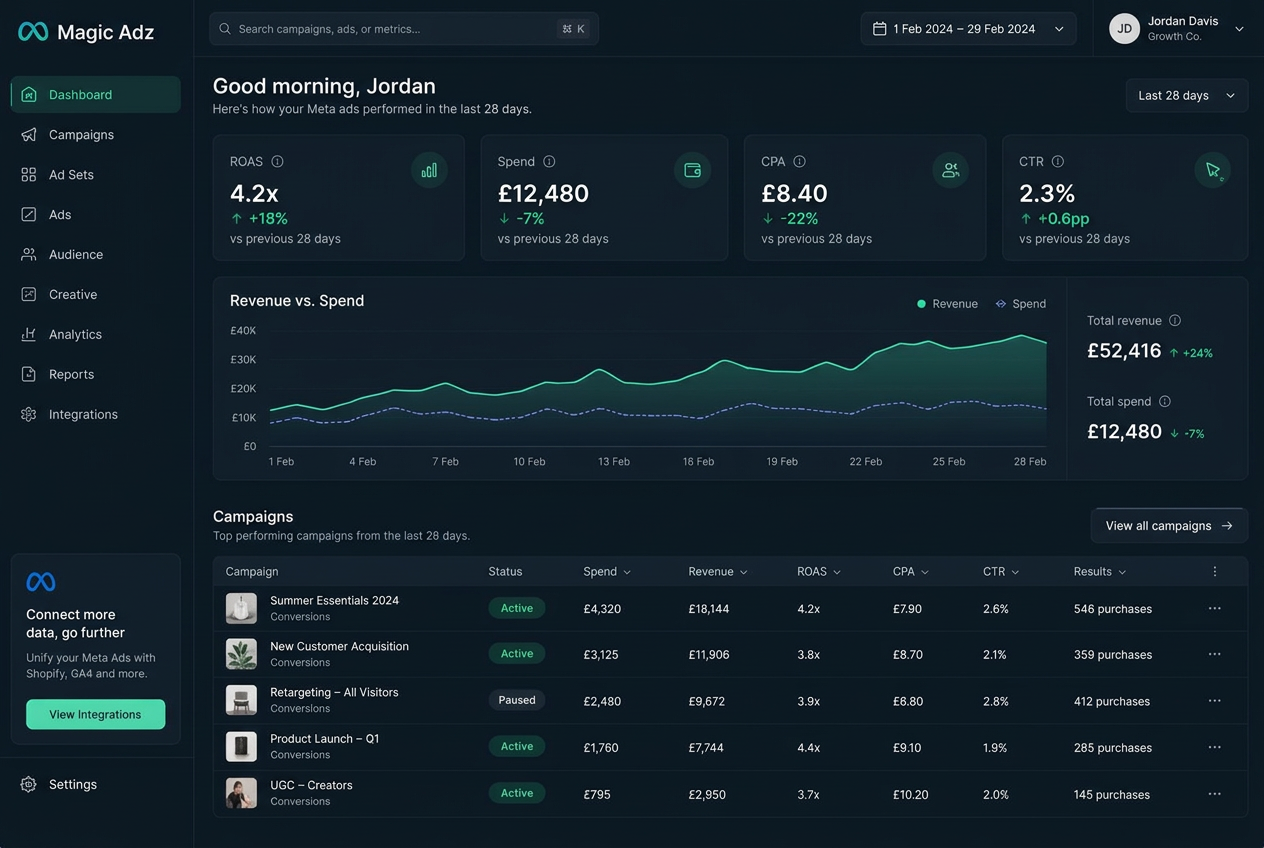Click the Settings gear icon
The image size is (1264, 848).
pyautogui.click(x=29, y=785)
